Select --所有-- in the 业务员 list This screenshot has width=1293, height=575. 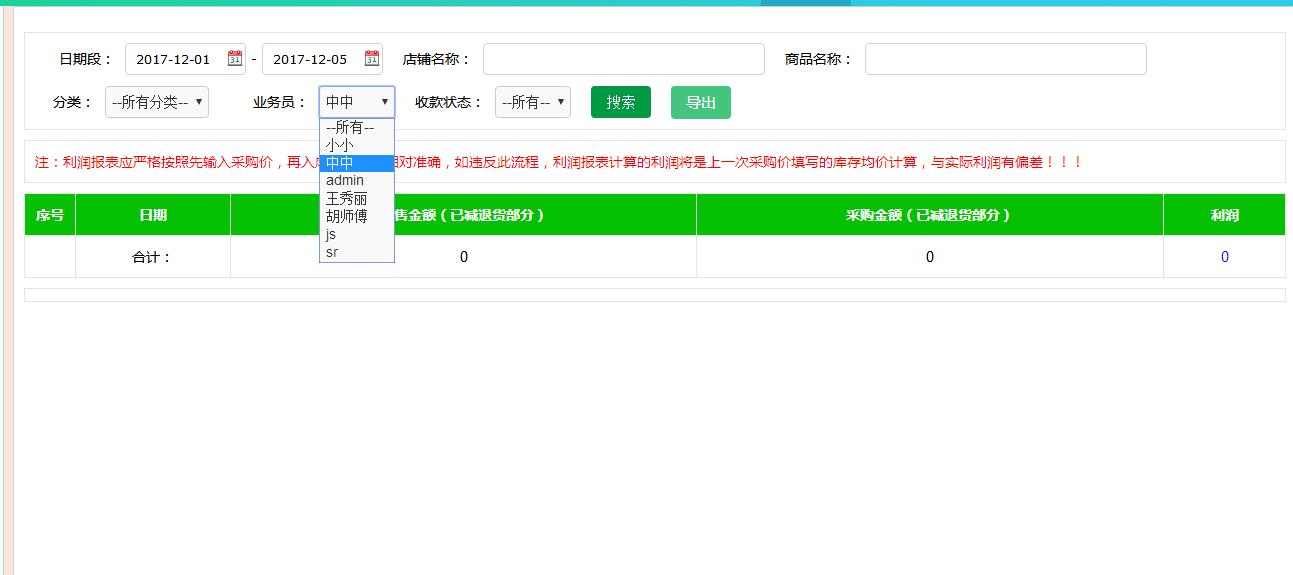coord(350,127)
